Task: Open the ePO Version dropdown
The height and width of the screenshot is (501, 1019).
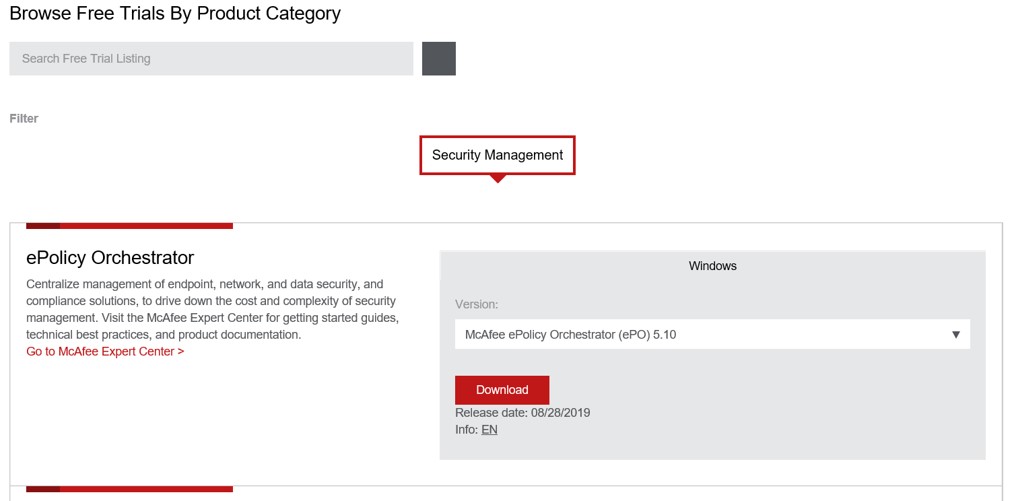Action: click(712, 335)
